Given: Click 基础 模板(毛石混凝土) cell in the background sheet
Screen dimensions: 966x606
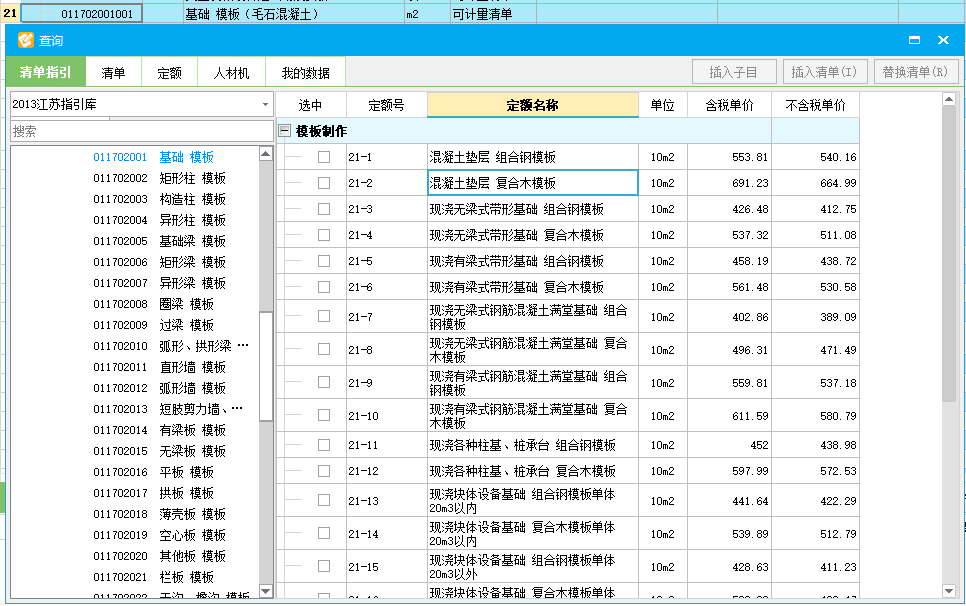Looking at the screenshot, I should (294, 14).
